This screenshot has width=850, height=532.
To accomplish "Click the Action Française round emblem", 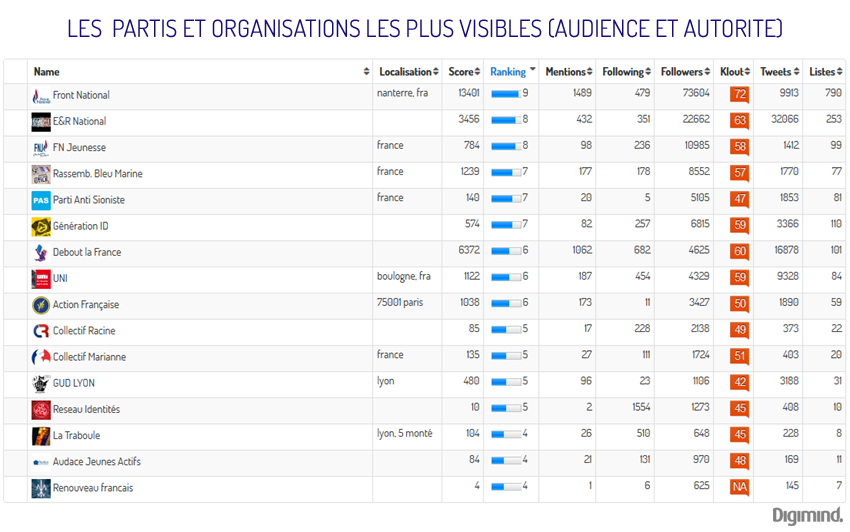I will click(41, 305).
